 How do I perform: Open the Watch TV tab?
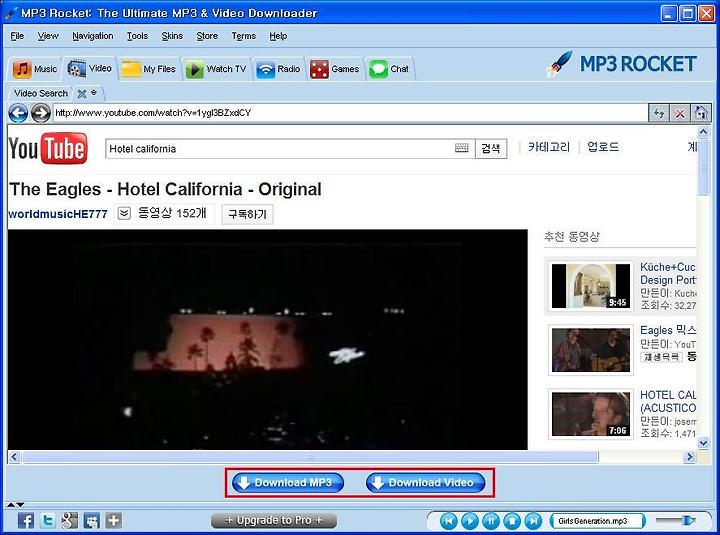click(216, 69)
